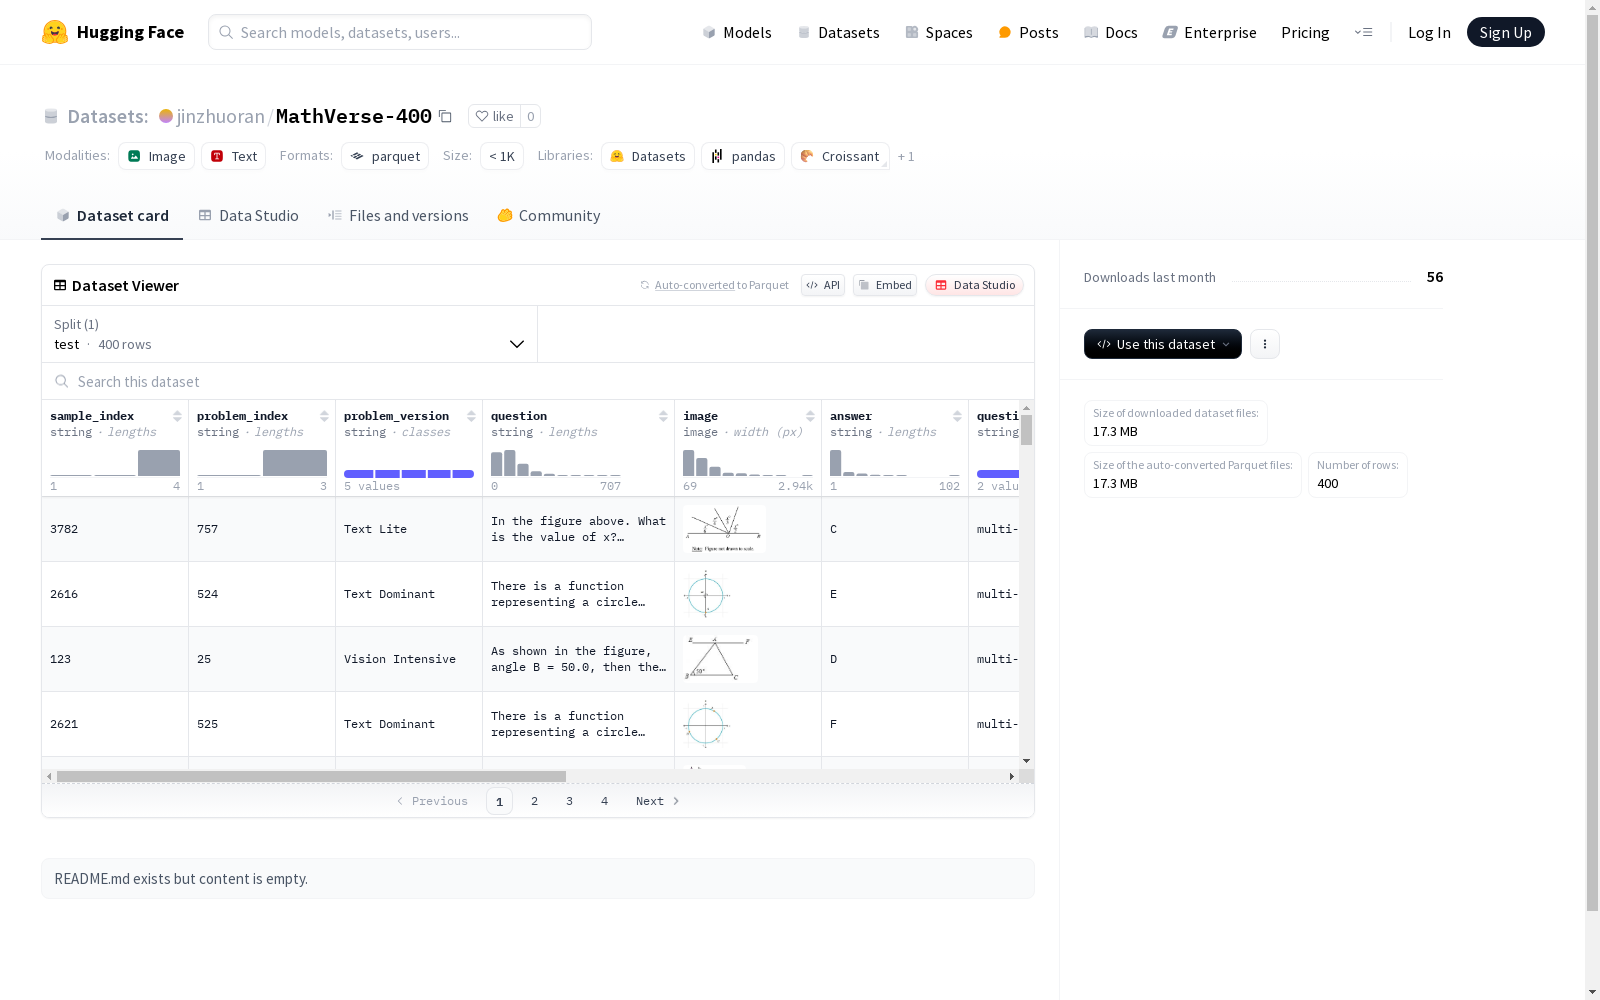Click the Embed button

tap(885, 285)
